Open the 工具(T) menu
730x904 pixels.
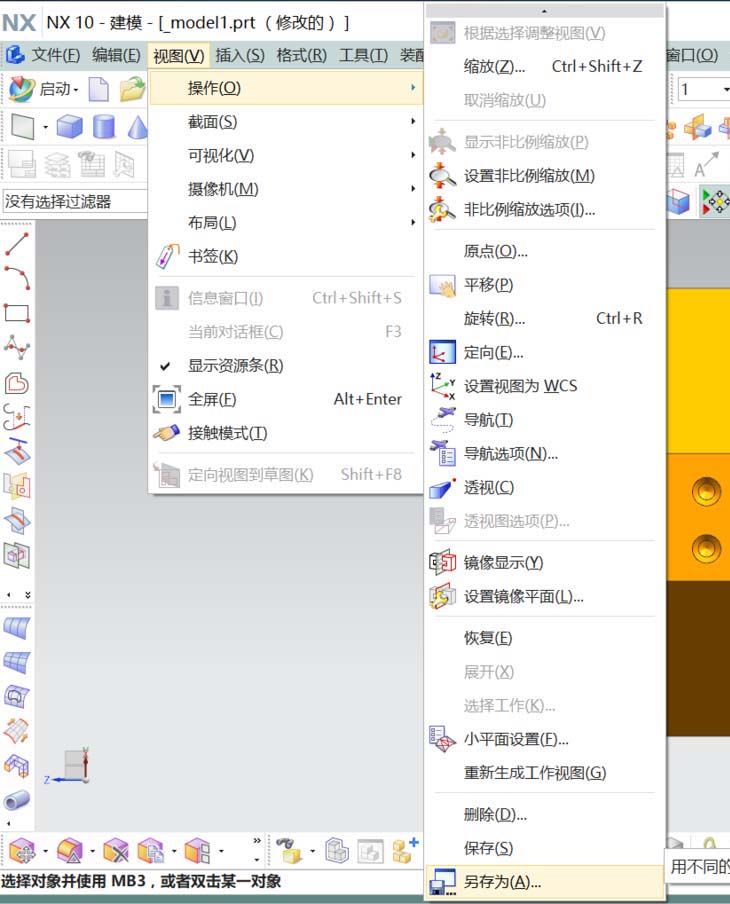pyautogui.click(x=363, y=55)
